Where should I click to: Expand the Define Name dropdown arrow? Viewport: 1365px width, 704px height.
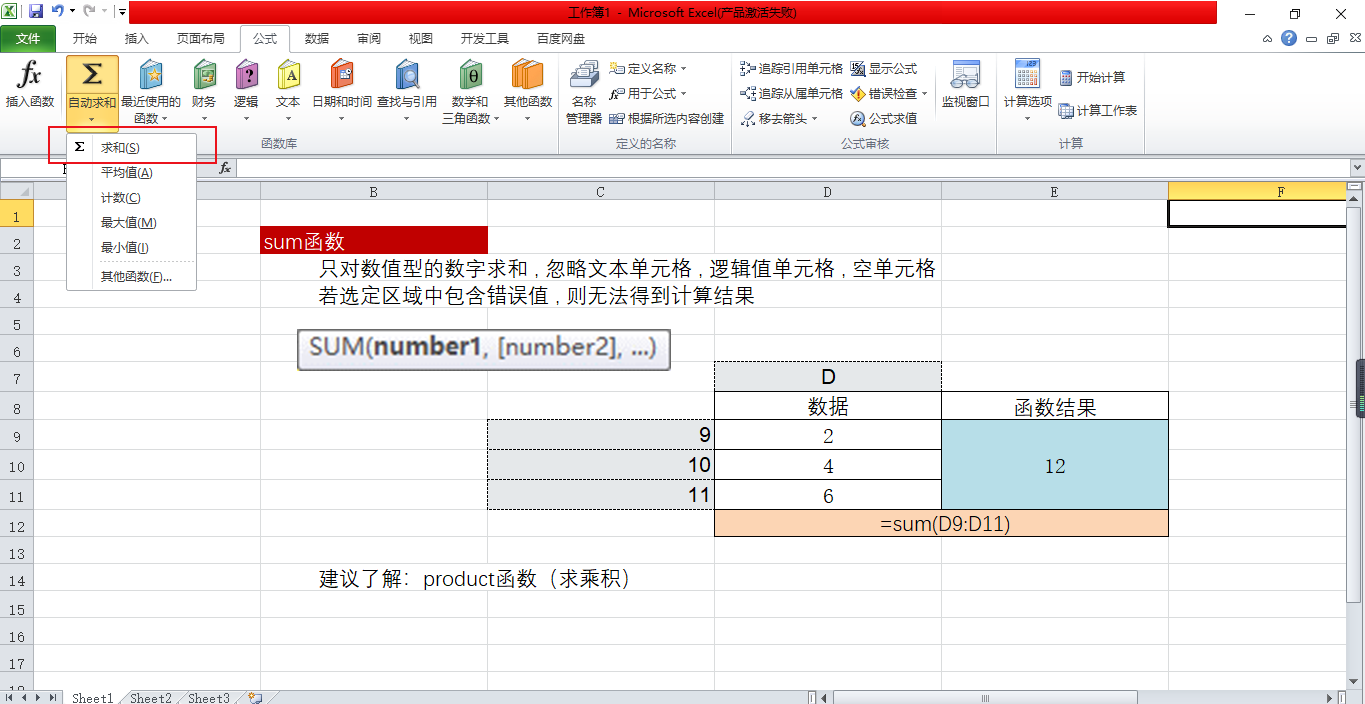(684, 69)
